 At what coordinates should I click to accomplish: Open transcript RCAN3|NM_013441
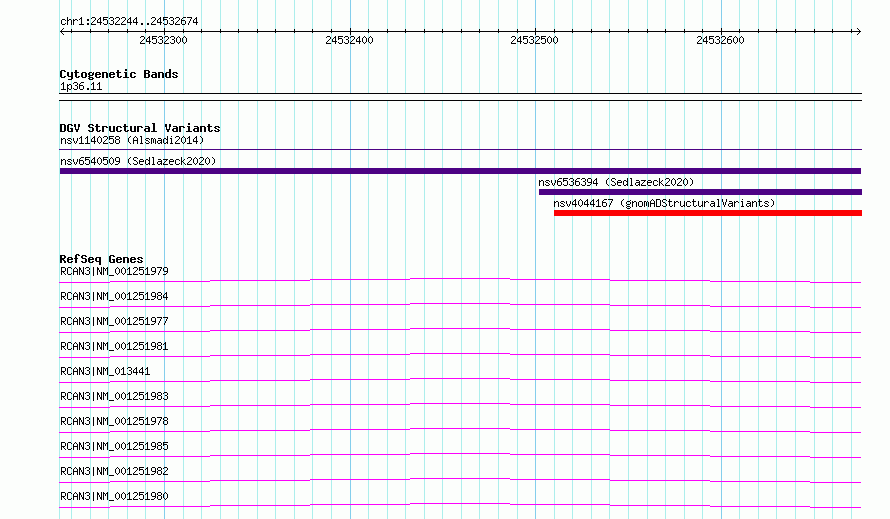click(105, 371)
